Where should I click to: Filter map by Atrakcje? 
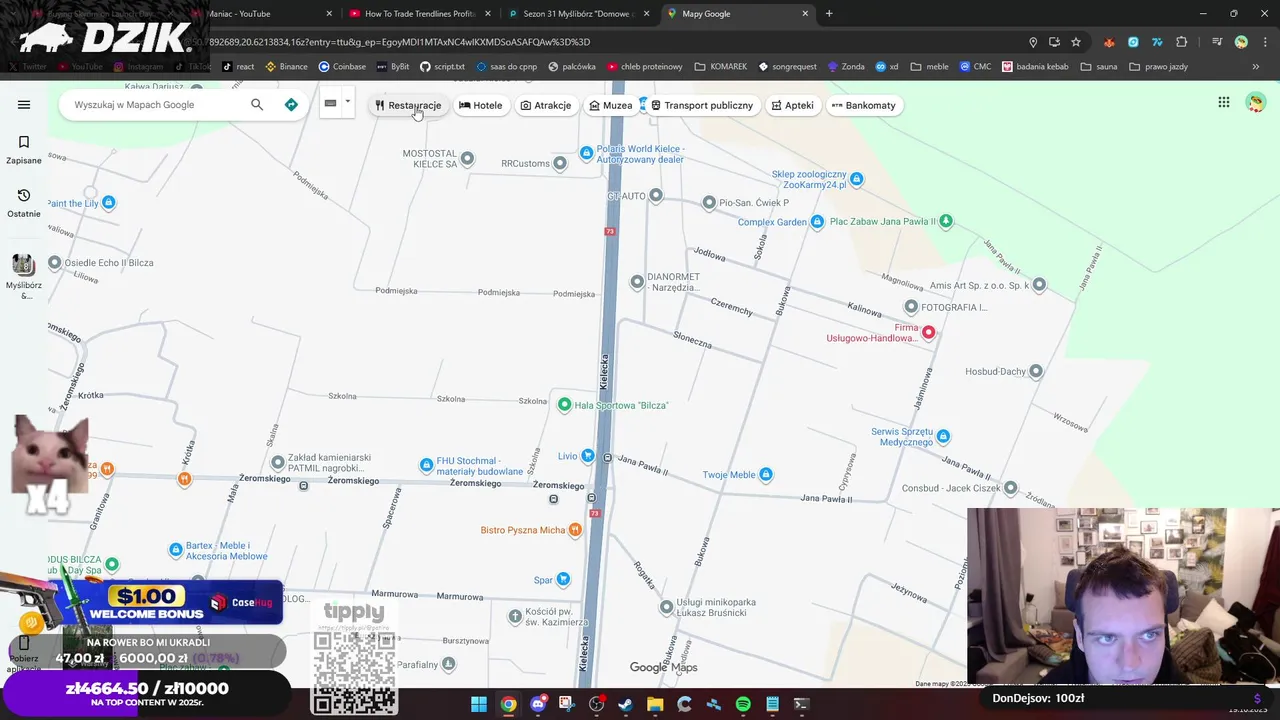546,105
